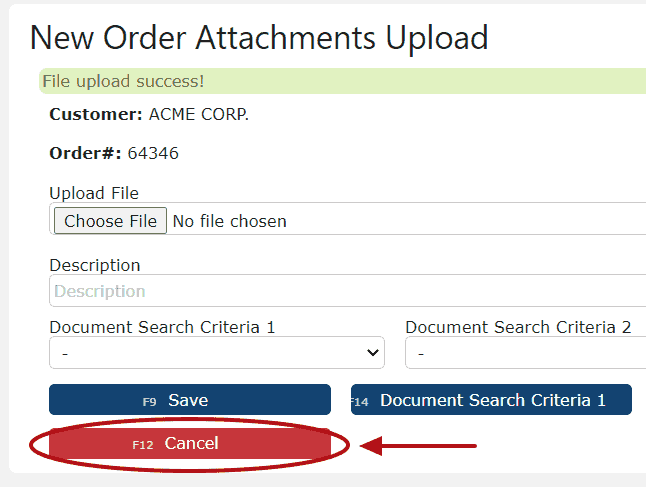Click the blue Document Search Criteria 1 button
Screen dimensions: 646x487
pos(491,400)
